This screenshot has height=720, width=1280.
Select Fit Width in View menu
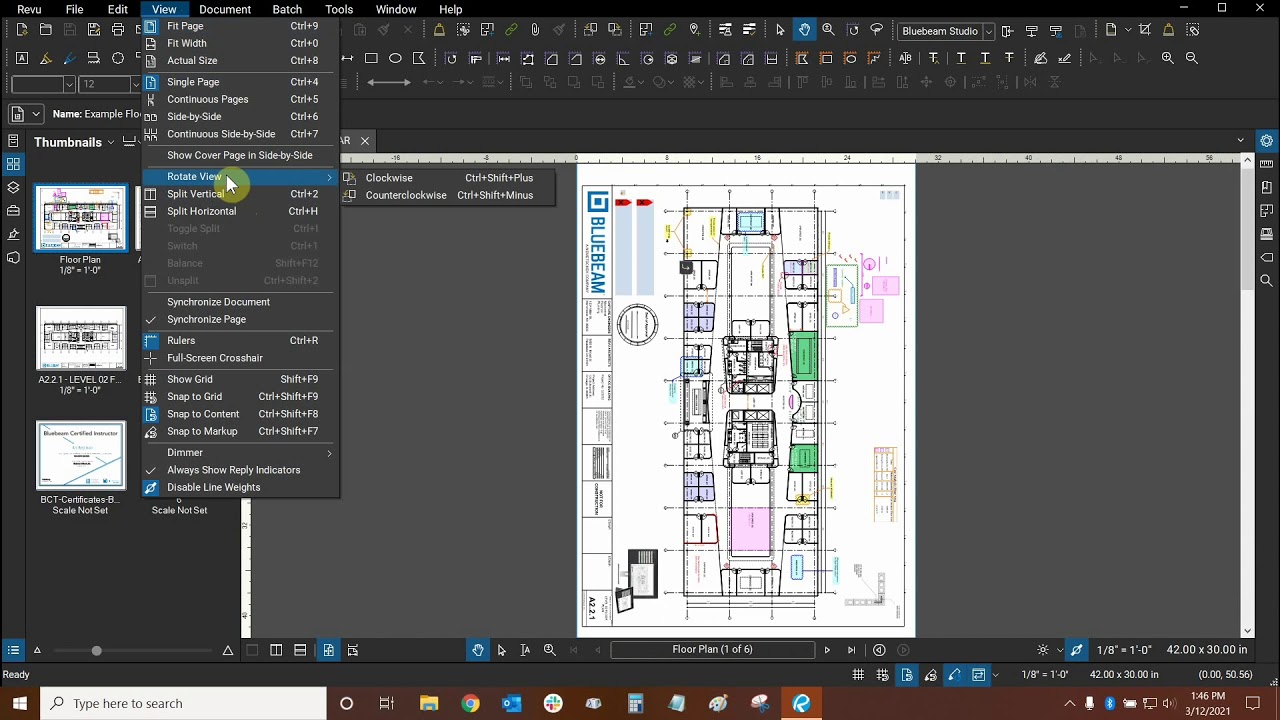tap(240, 43)
